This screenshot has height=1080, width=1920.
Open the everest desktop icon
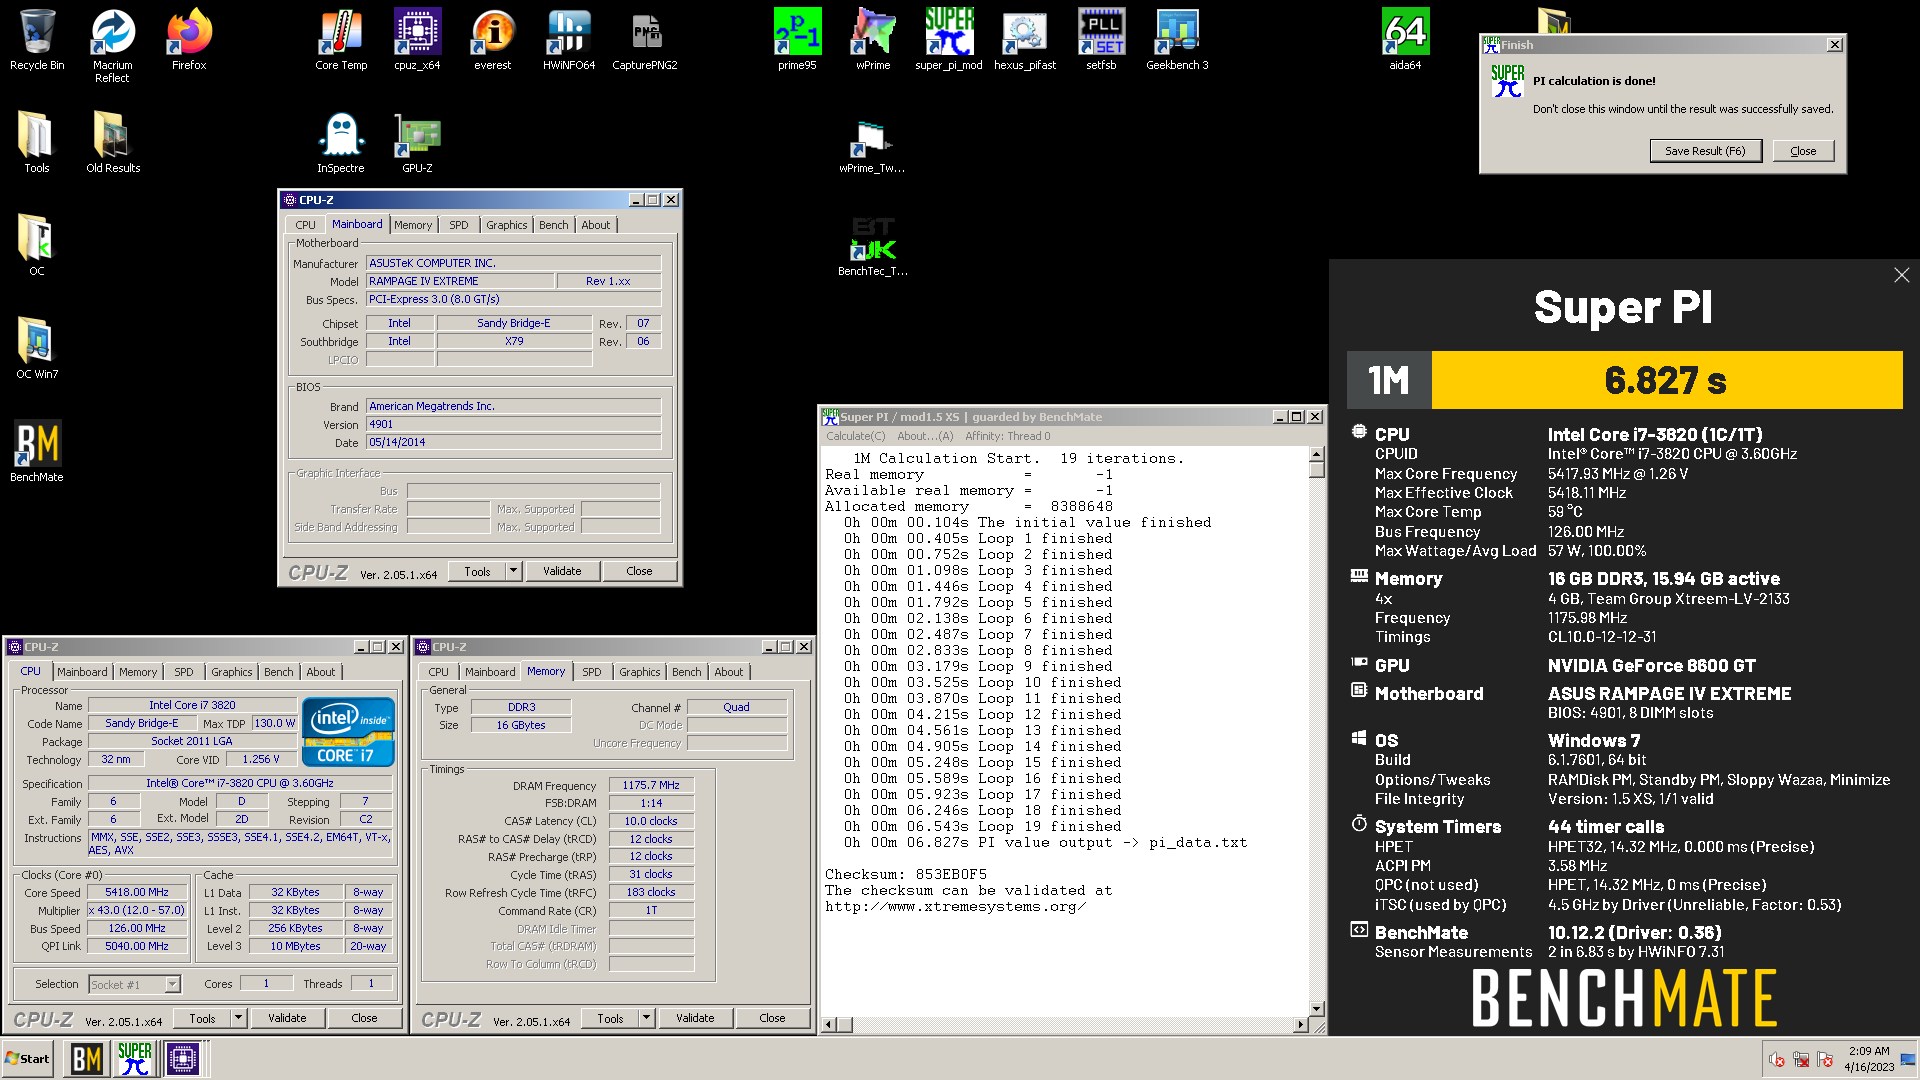(493, 40)
